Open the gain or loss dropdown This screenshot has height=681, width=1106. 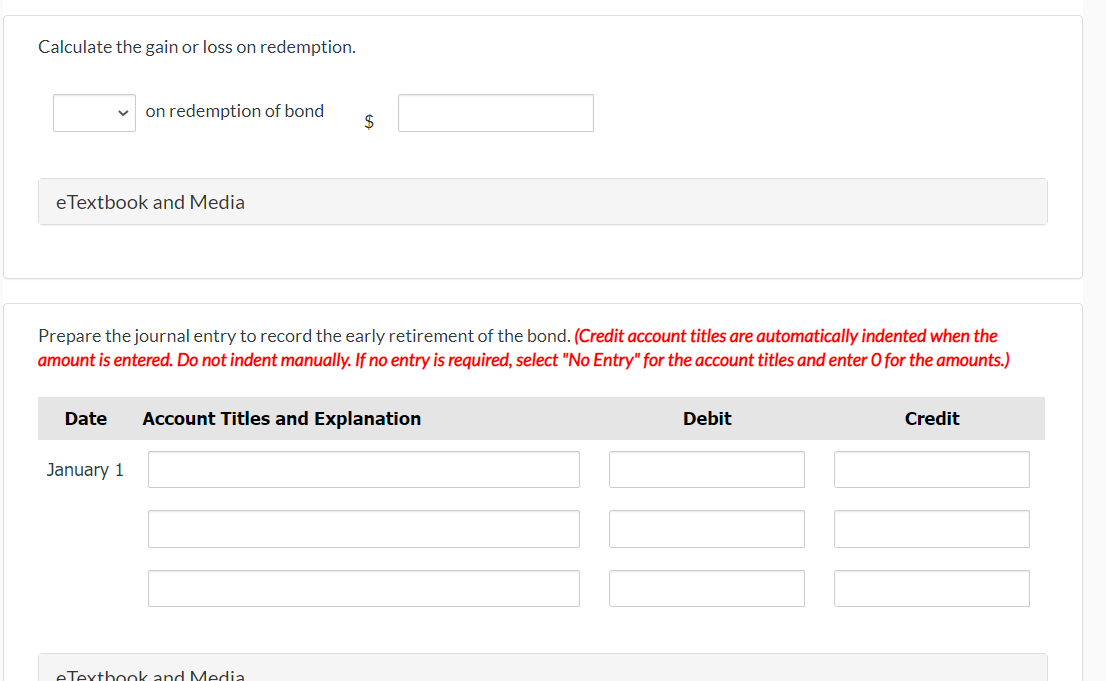[95, 113]
